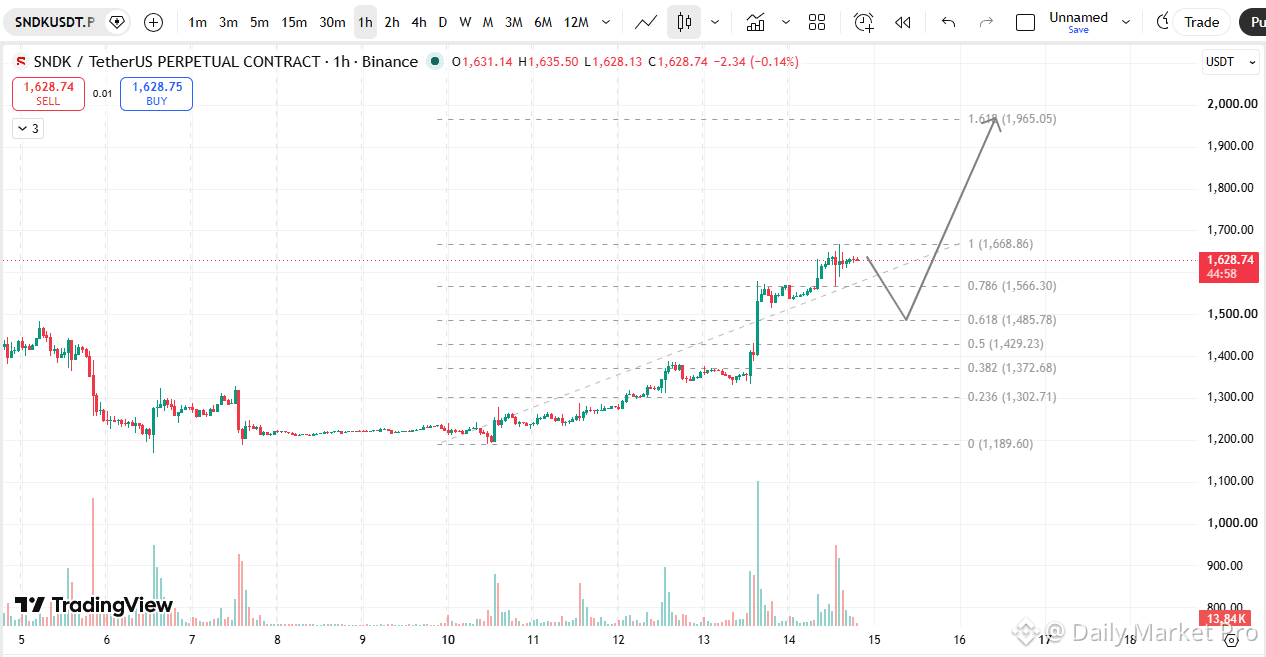
Task: Click the tallest green volume bar on day 13
Action: click(x=757, y=554)
